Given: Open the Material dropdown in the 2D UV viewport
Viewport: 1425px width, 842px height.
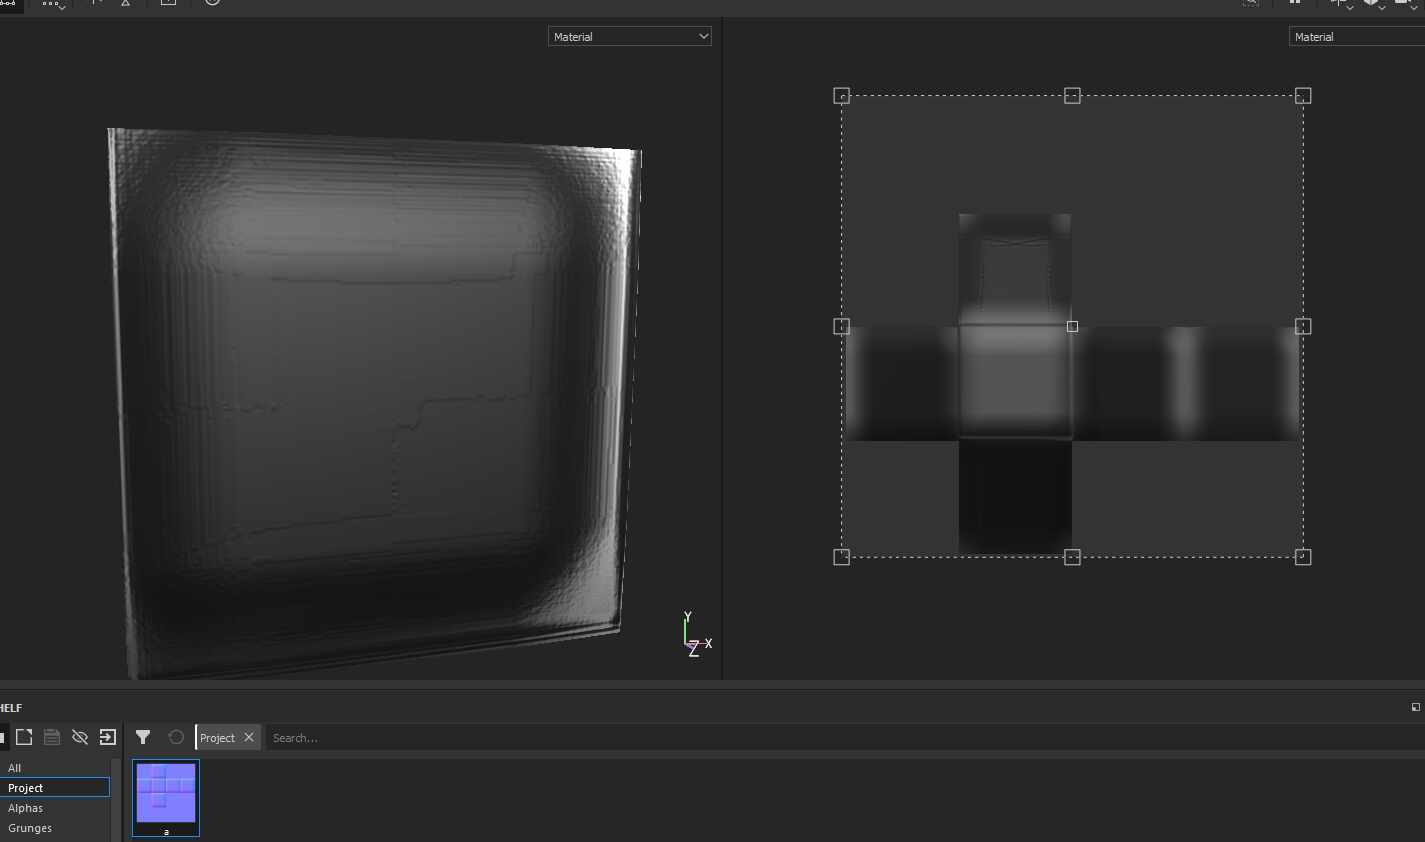Looking at the screenshot, I should coord(1357,37).
